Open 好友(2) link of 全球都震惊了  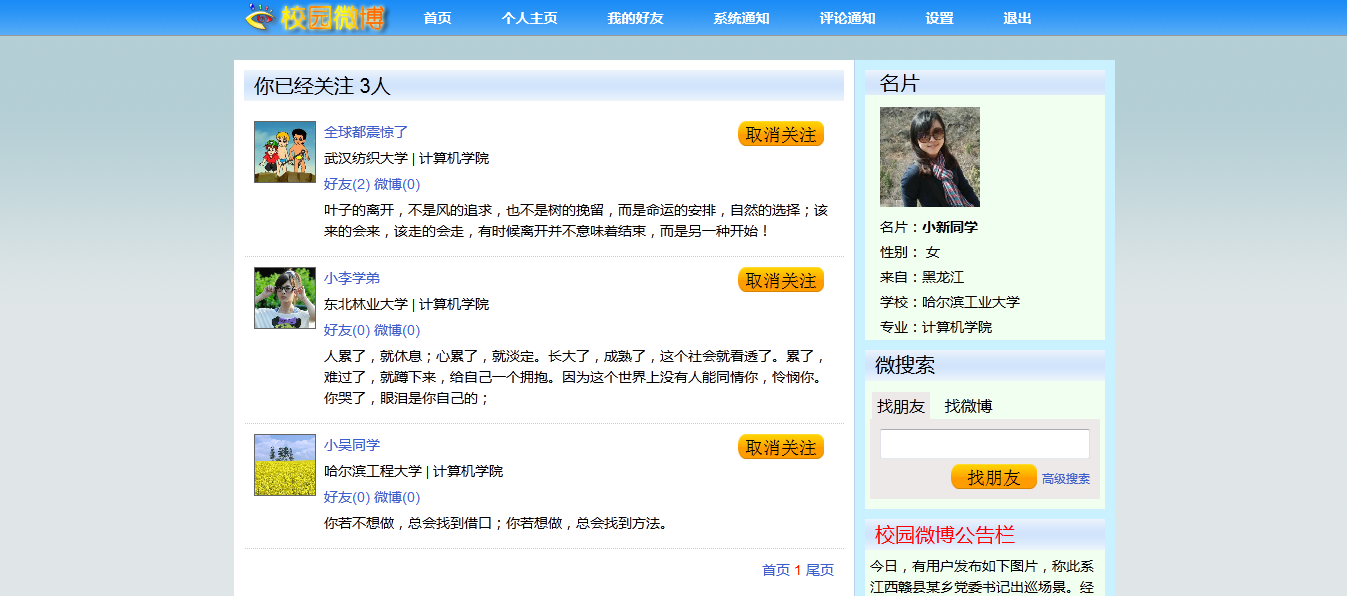347,184
